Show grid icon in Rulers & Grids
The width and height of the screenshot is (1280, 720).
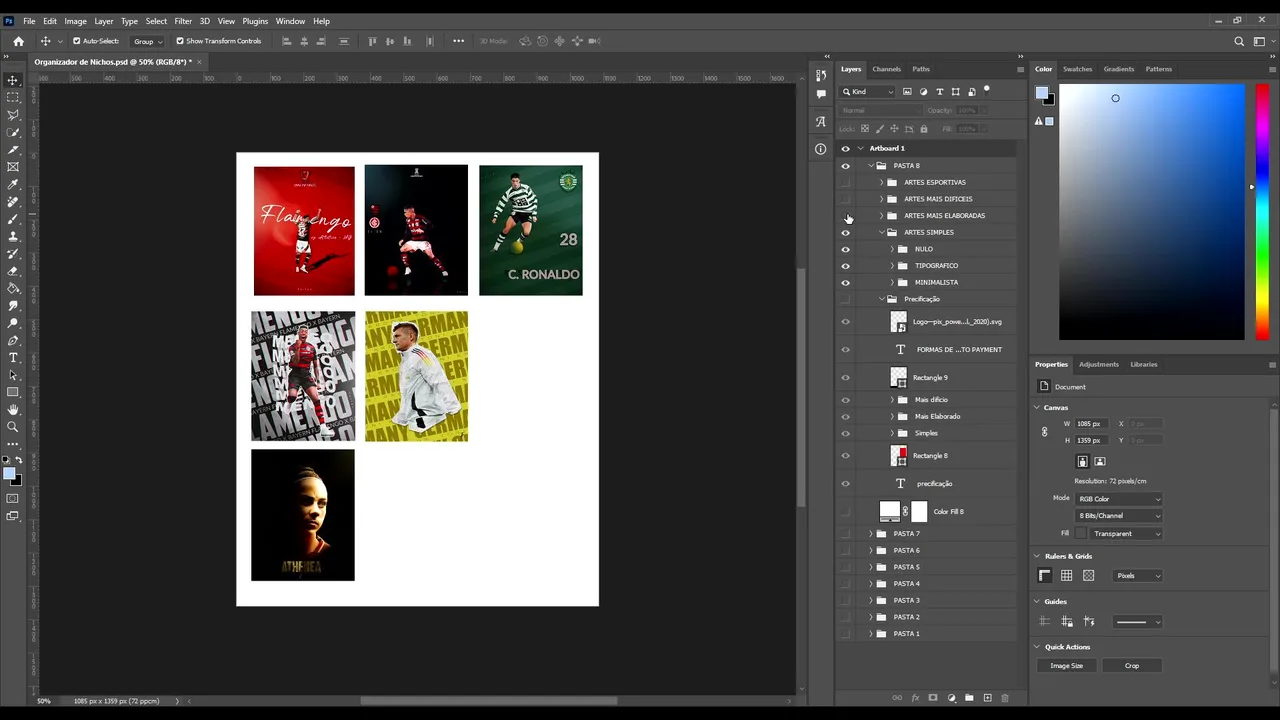tap(1067, 576)
